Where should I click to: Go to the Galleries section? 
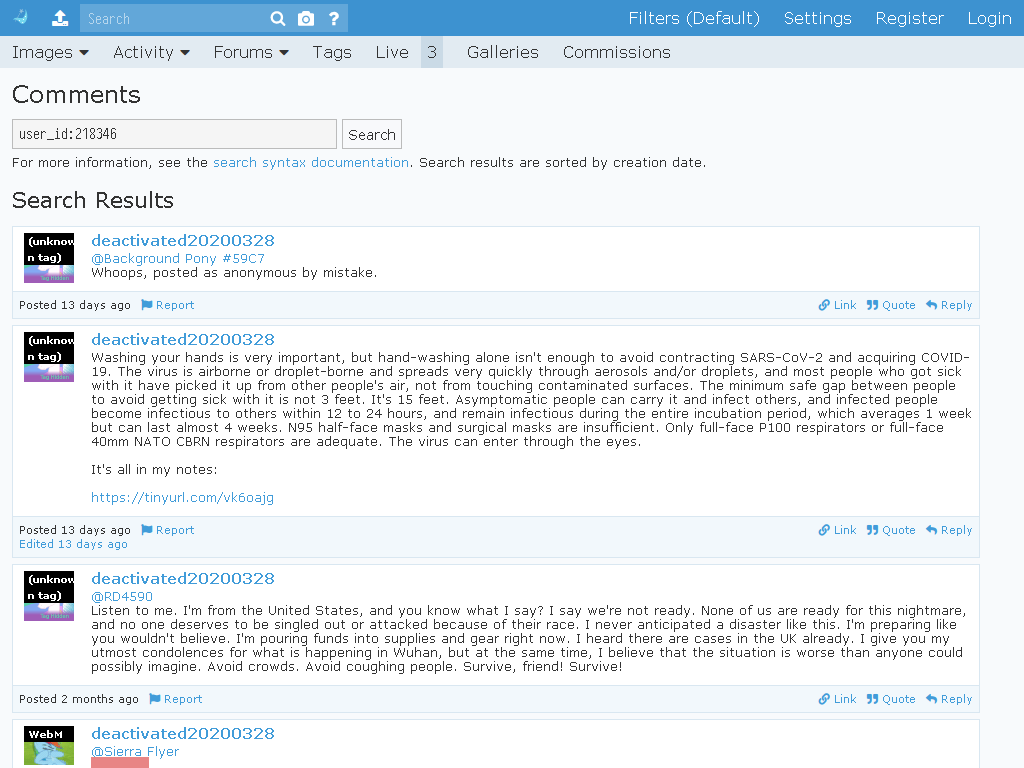[x=503, y=52]
